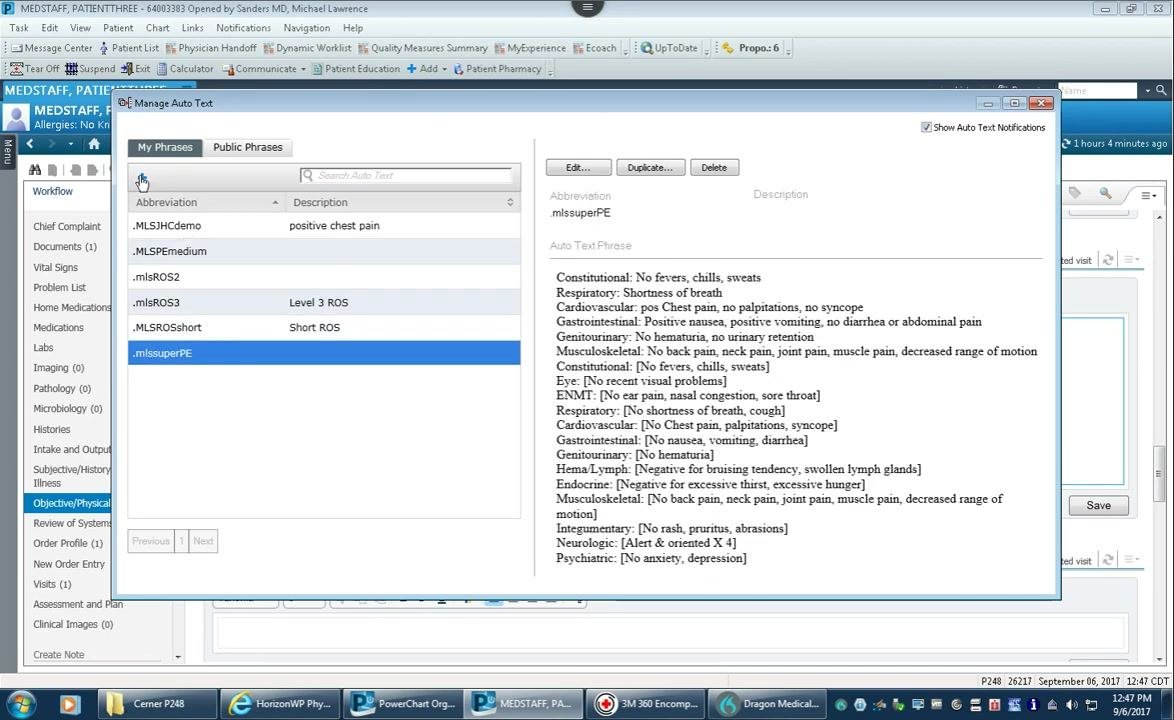
Task: Open Physician Handoff in the toolbar
Action: (210, 48)
